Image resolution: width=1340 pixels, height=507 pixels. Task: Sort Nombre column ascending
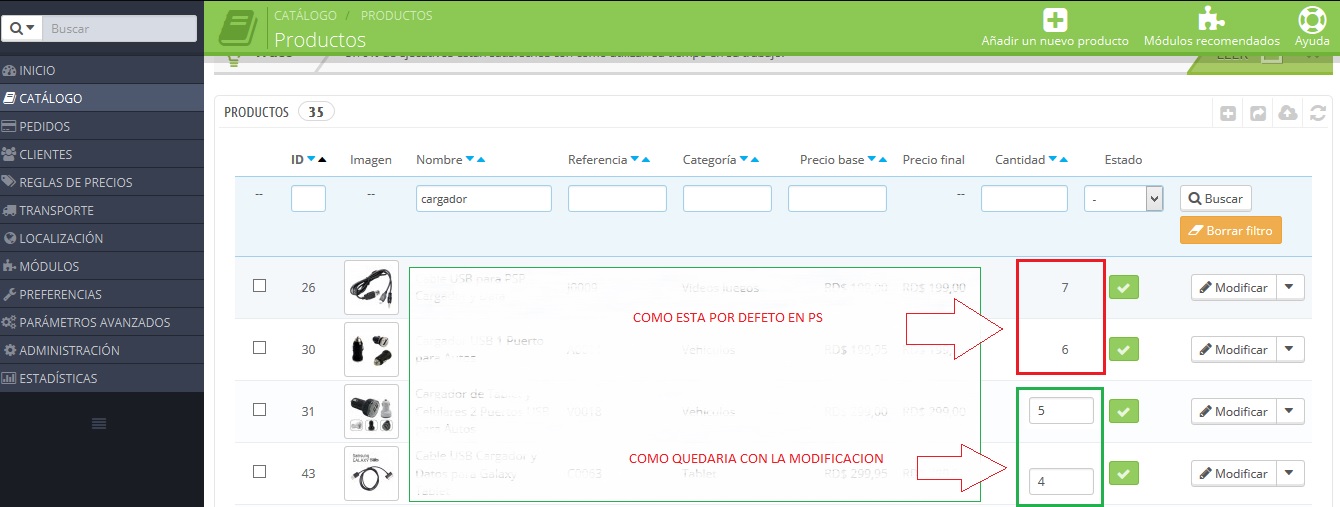[481, 160]
